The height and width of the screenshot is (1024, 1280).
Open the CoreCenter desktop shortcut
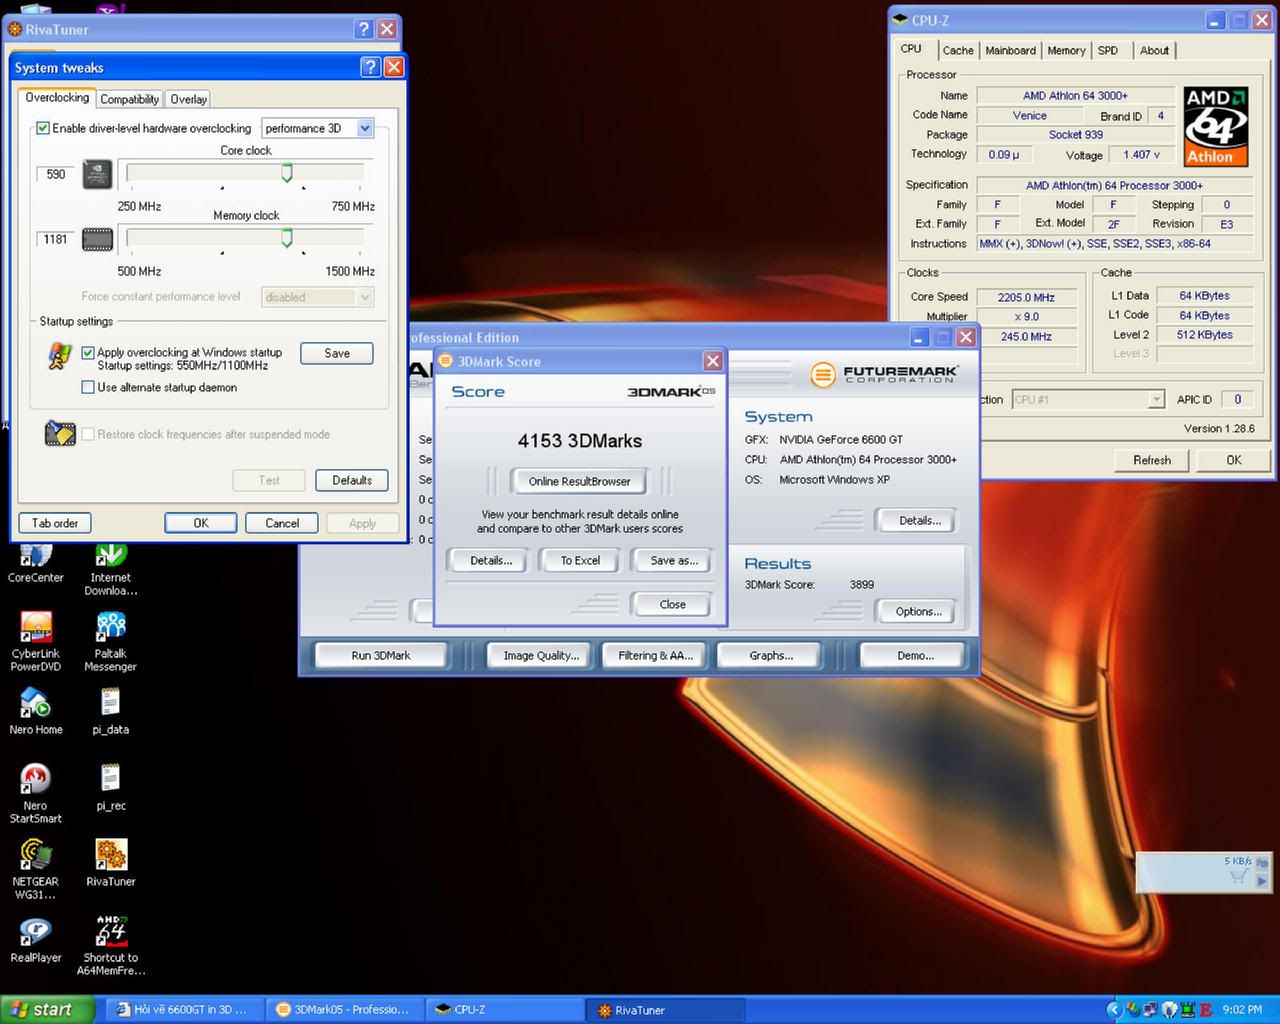coord(35,564)
